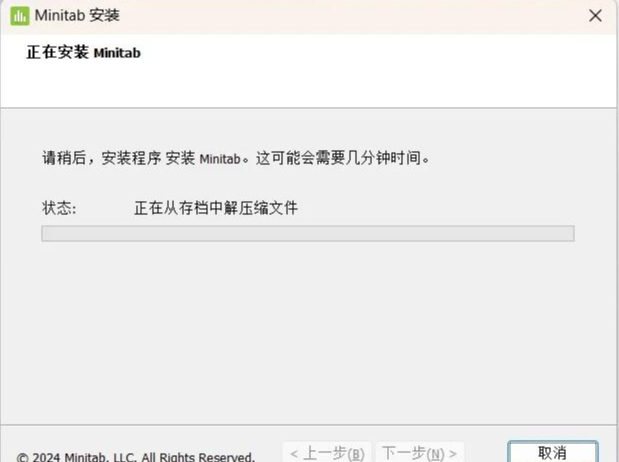Click the © 2024 Minitab, LLC text
The width and height of the screenshot is (619, 462).
pos(76,457)
